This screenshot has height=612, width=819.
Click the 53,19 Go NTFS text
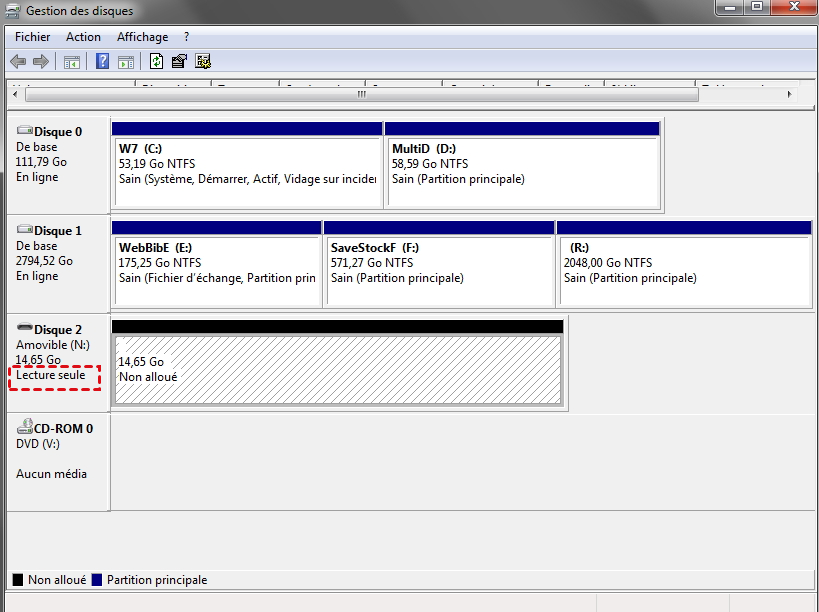tap(157, 164)
